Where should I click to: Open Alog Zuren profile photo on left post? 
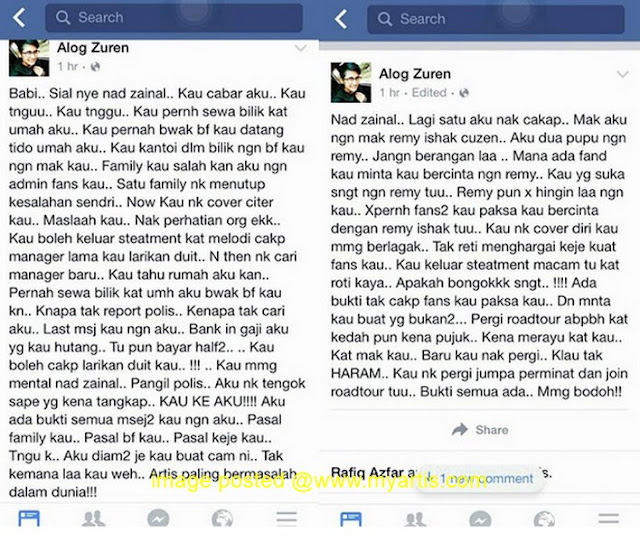[x=29, y=58]
